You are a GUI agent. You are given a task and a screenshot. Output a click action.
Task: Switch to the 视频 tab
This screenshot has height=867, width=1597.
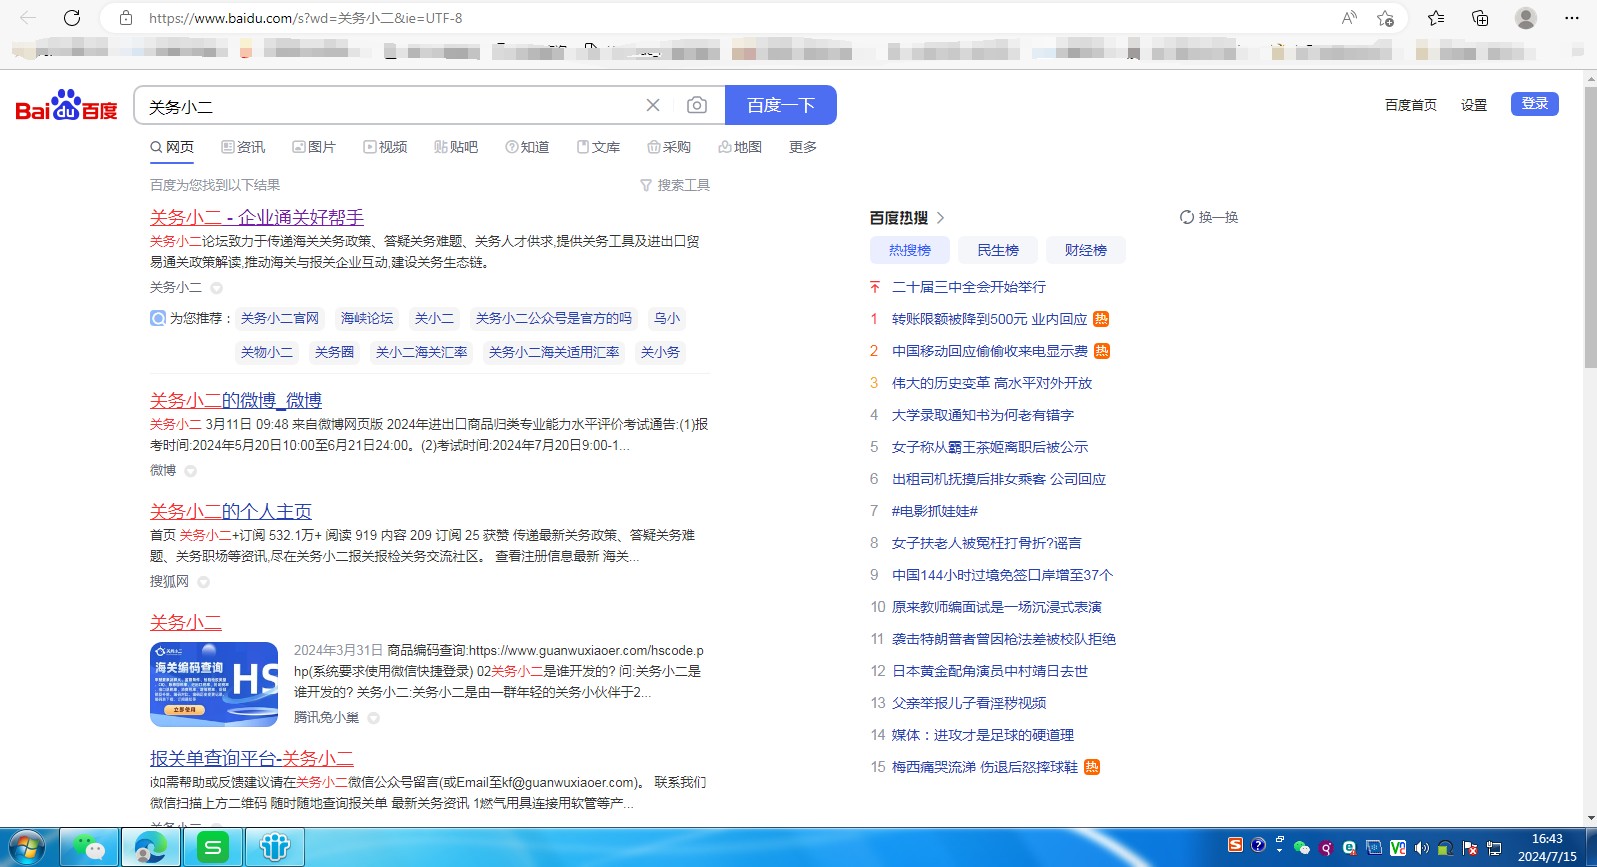click(385, 147)
